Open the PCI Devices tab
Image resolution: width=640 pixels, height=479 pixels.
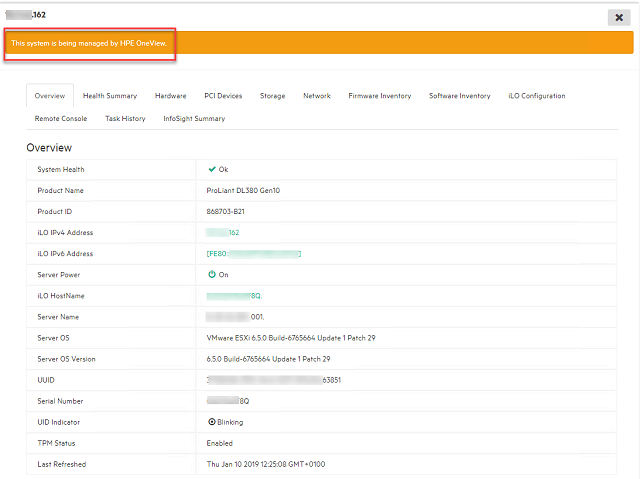pyautogui.click(x=223, y=96)
